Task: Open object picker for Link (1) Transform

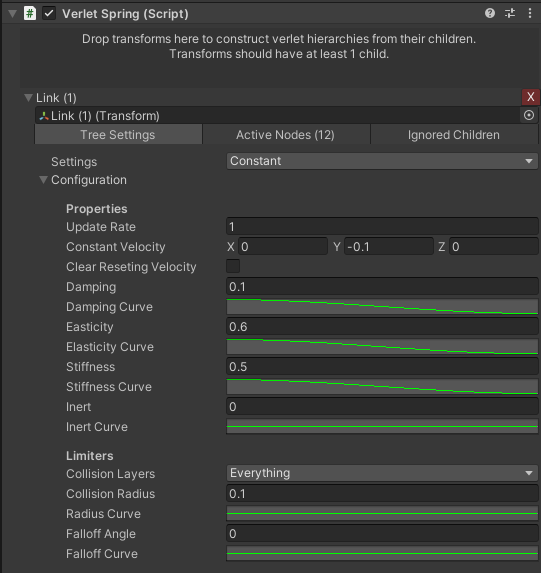Action: pyautogui.click(x=529, y=115)
